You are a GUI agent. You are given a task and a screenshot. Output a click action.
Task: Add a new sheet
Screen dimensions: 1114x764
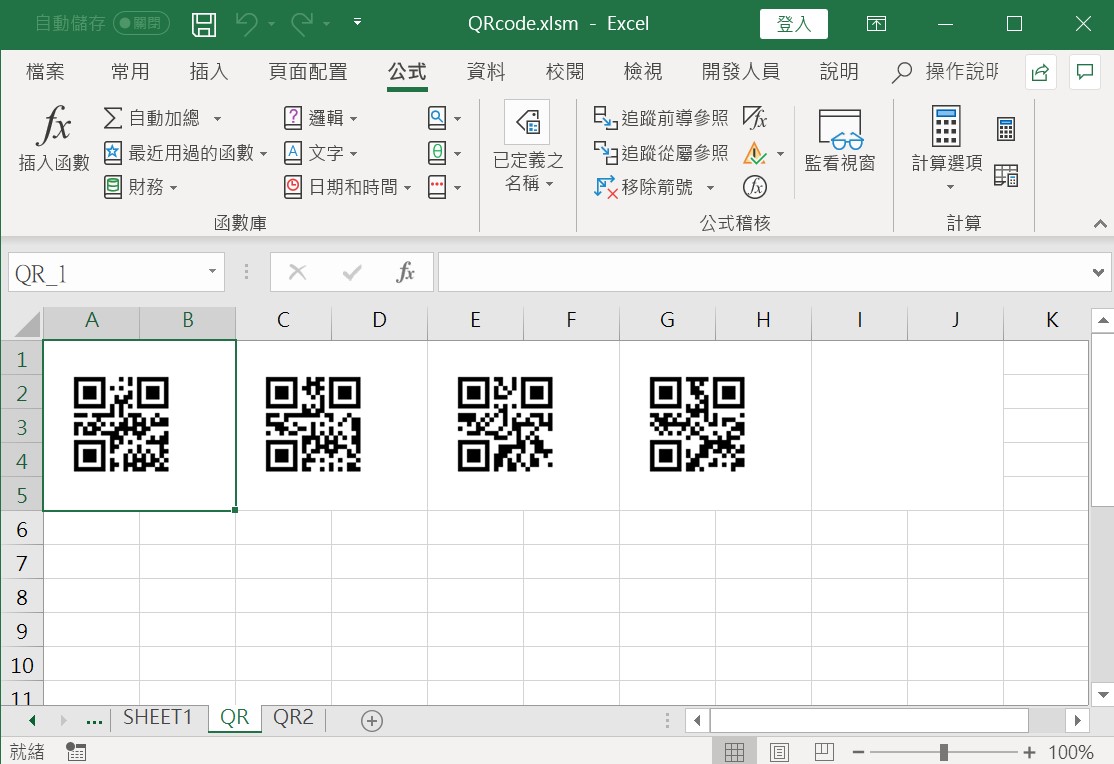(x=372, y=721)
